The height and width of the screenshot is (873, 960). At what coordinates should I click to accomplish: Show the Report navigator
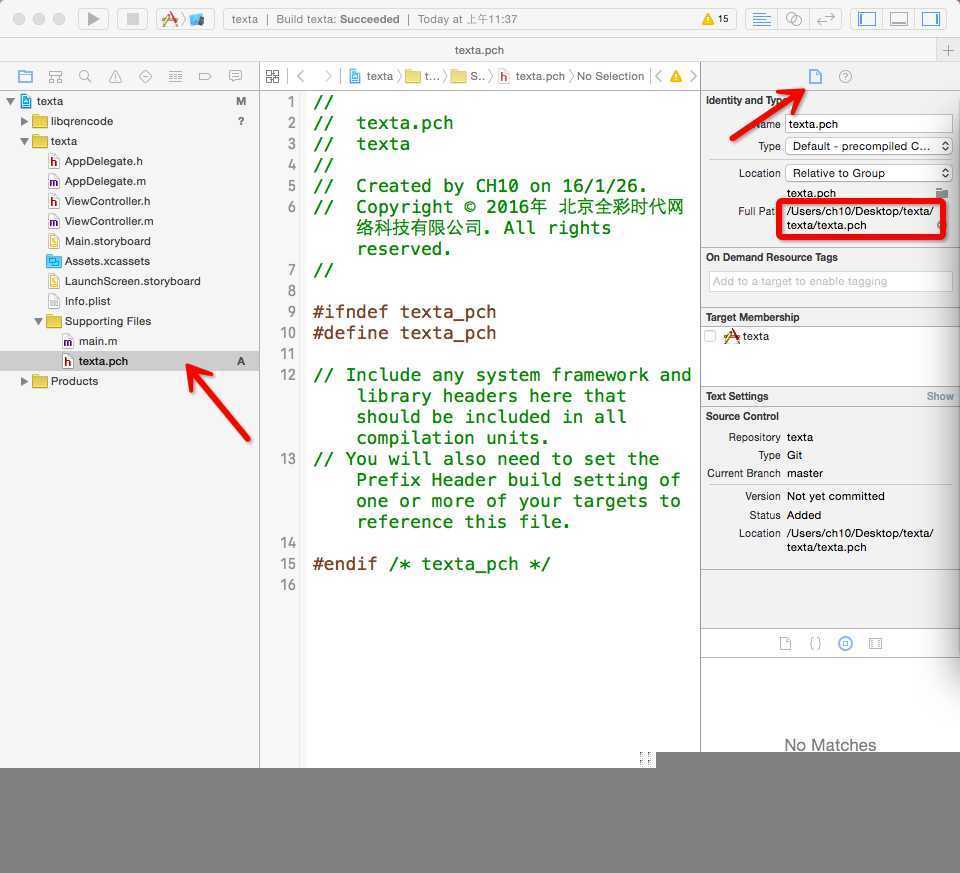[x=235, y=77]
